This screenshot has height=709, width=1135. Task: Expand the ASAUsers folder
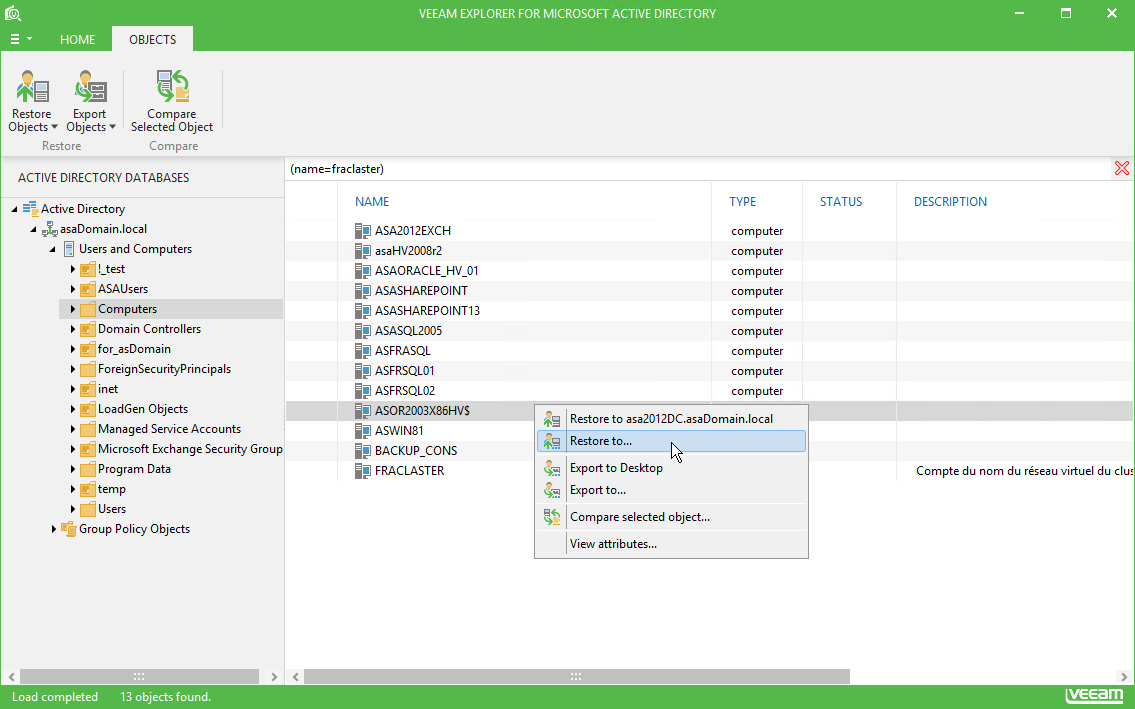tap(72, 289)
